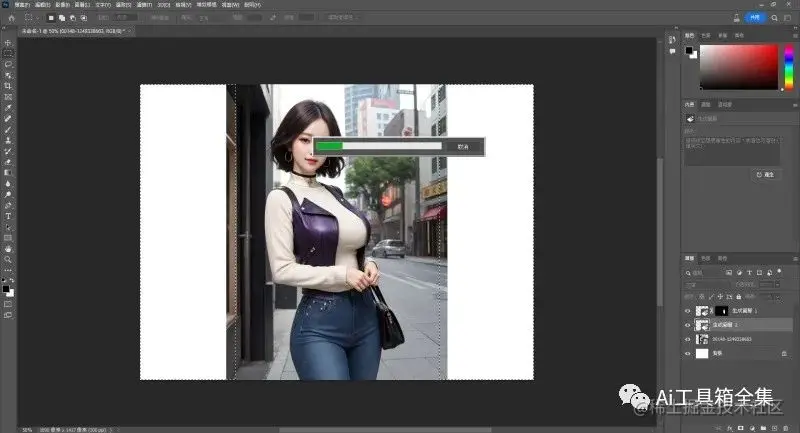Open the Layers panel flyout menu
The image size is (800, 433).
tap(795, 259)
